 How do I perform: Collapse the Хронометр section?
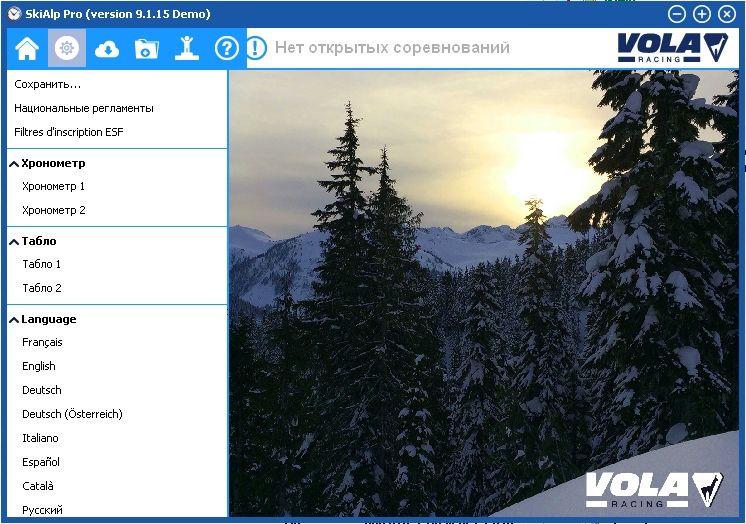[14, 164]
